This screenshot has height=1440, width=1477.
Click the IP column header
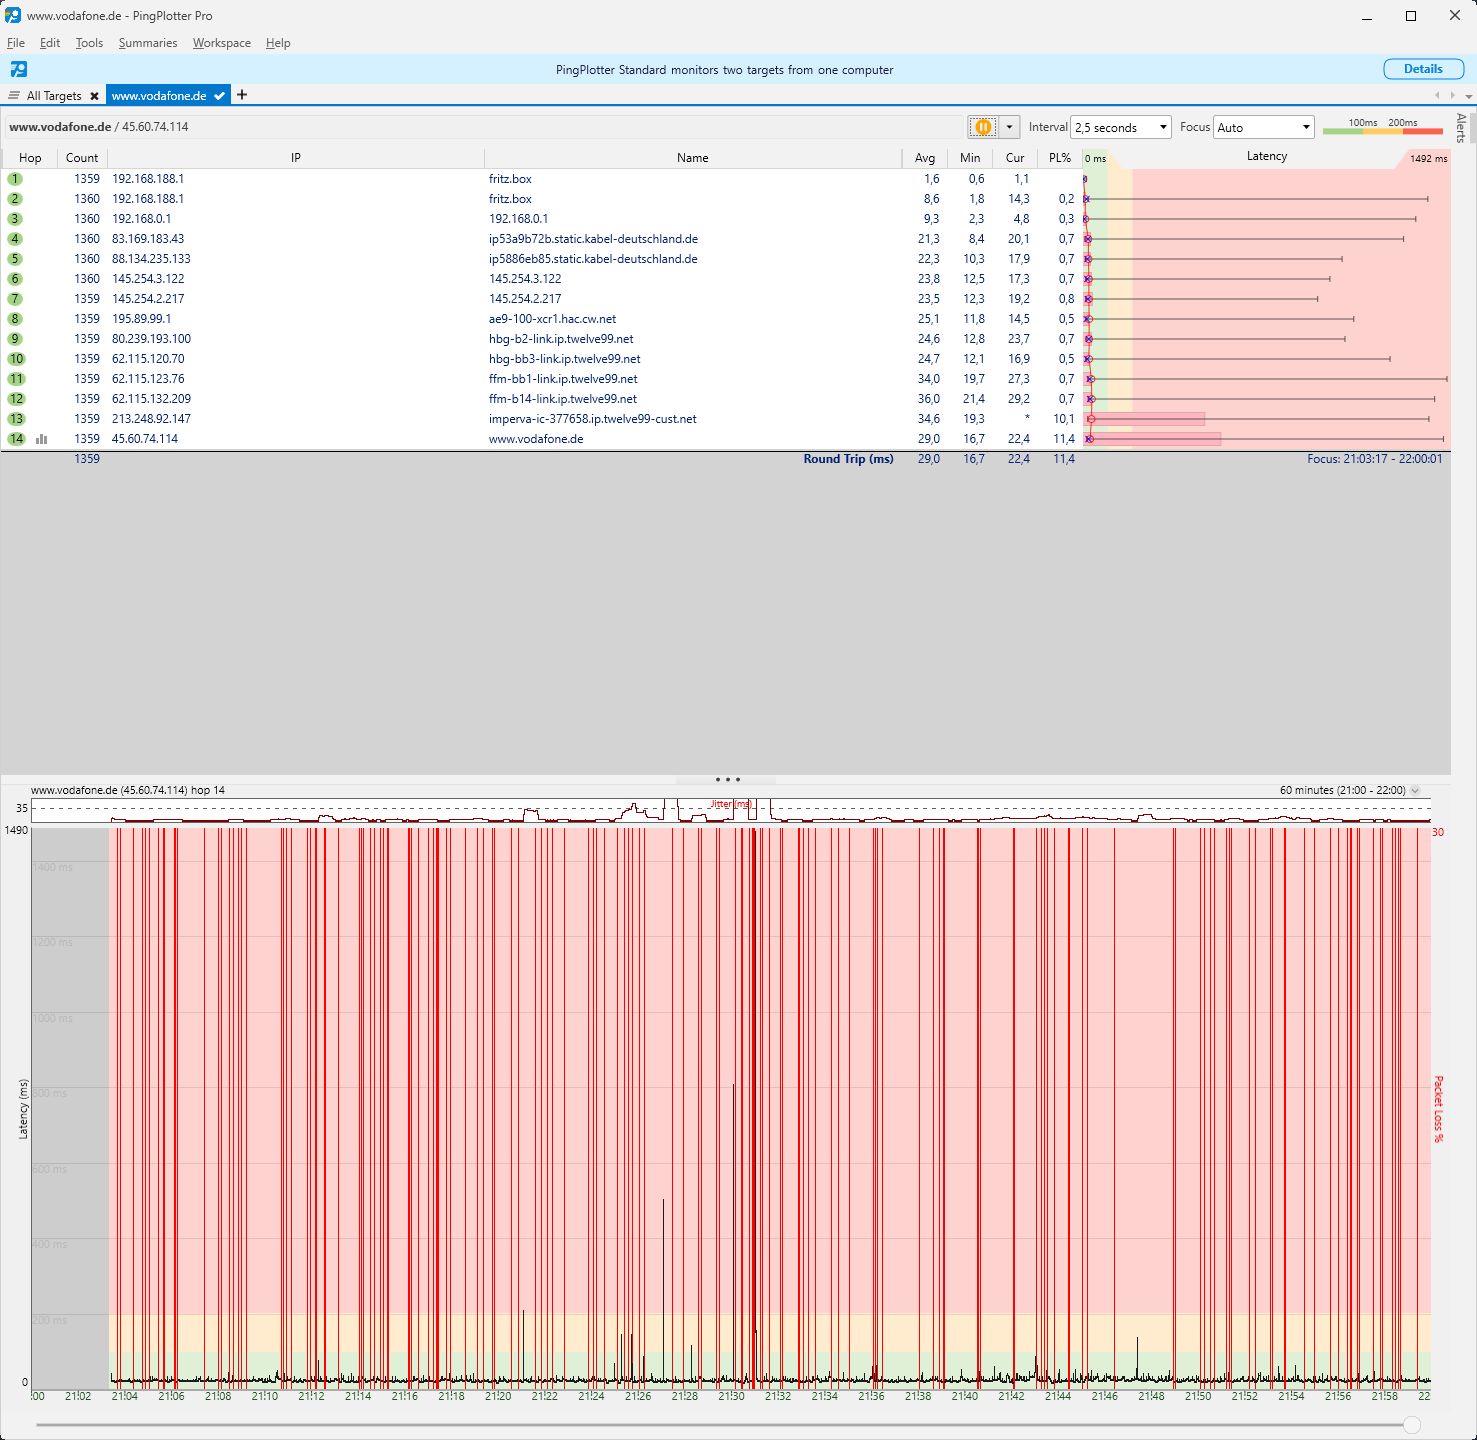click(296, 158)
